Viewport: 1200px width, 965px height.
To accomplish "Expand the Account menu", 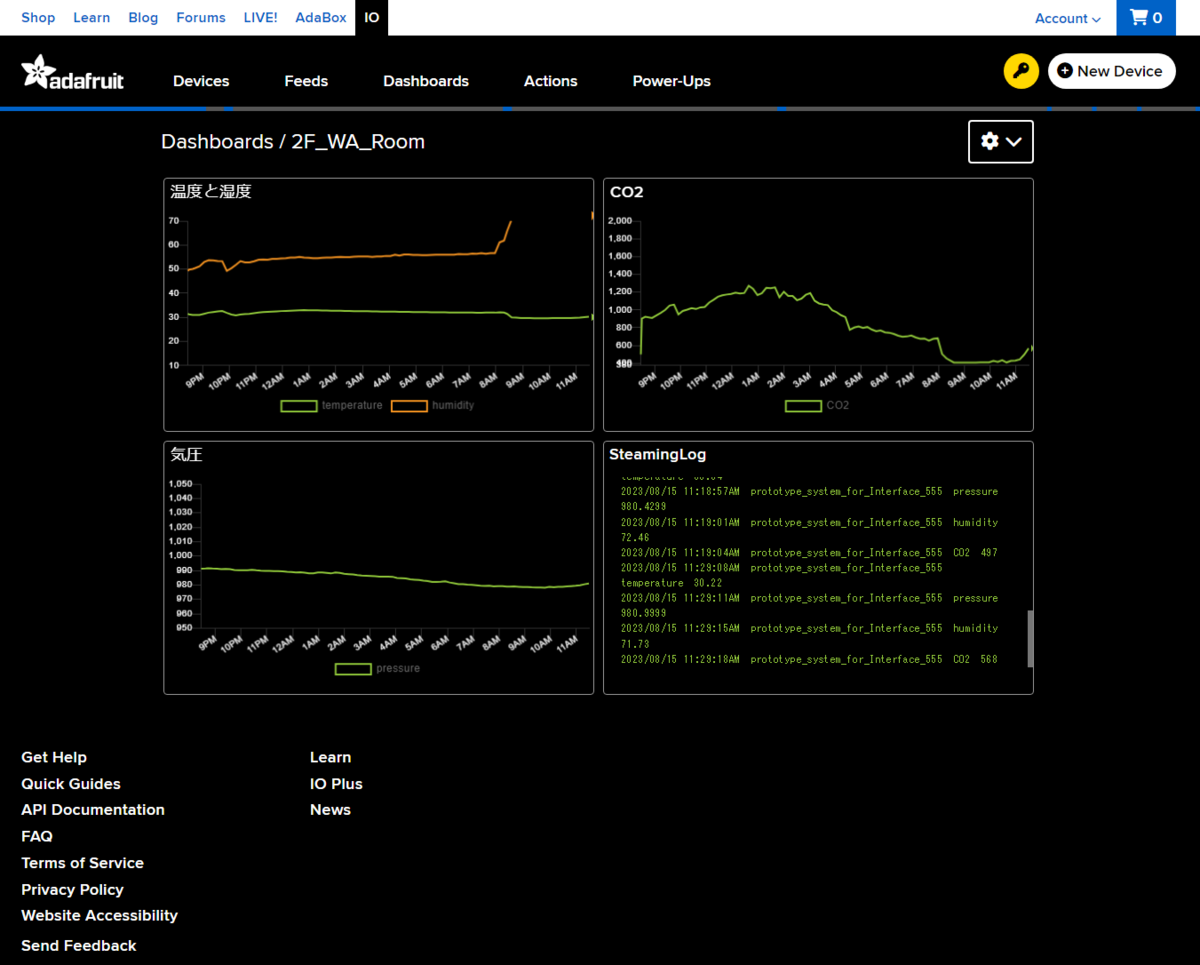I will click(x=1068, y=18).
